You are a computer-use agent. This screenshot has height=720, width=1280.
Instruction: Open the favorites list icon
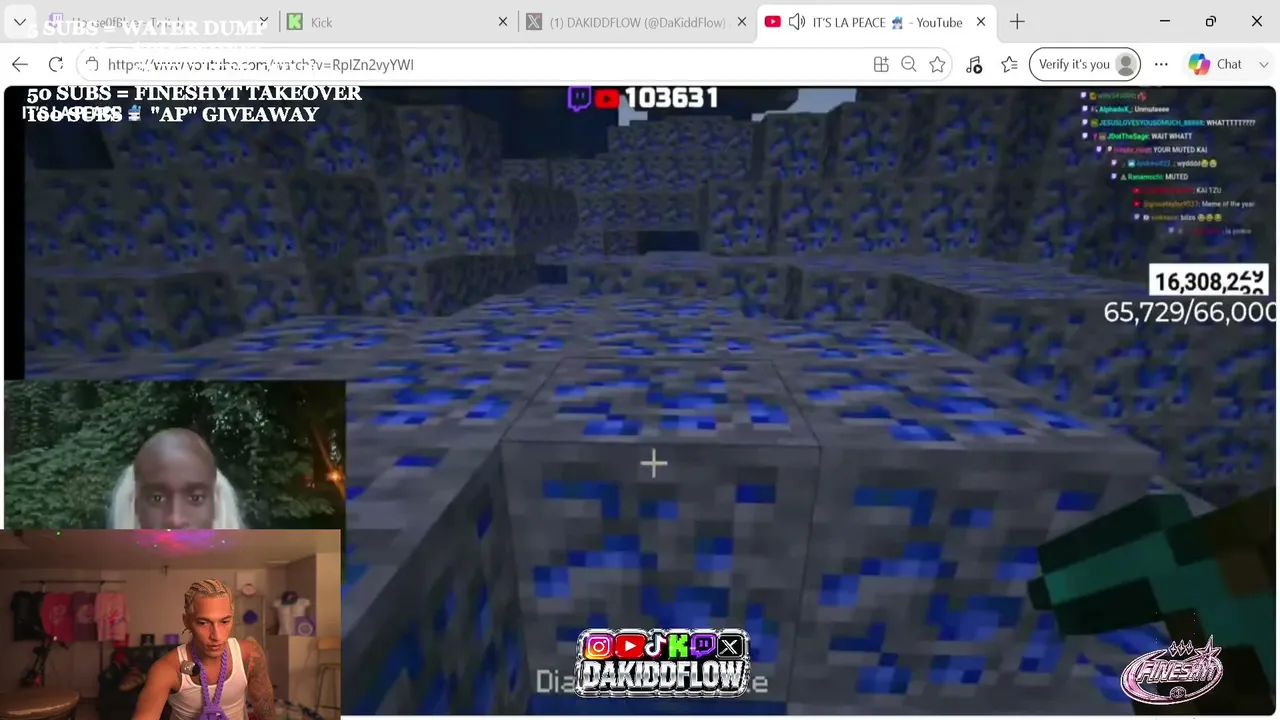click(1010, 64)
